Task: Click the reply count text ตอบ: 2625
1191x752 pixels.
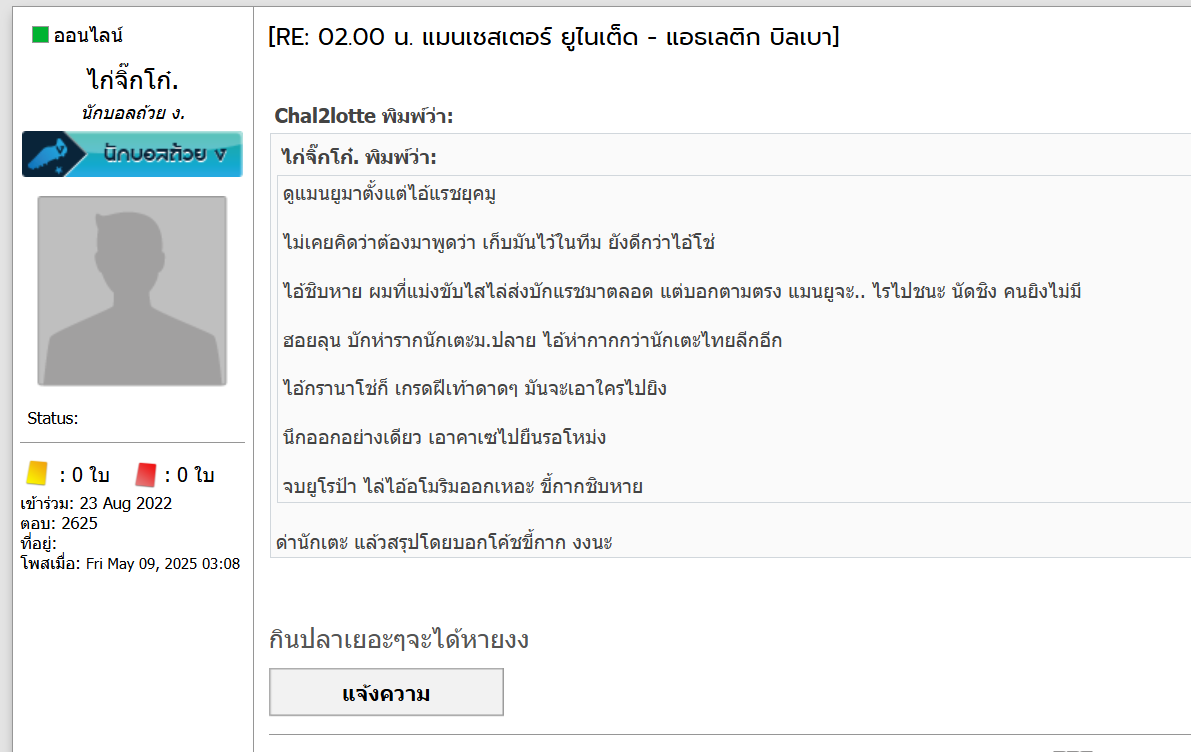Action: point(59,523)
